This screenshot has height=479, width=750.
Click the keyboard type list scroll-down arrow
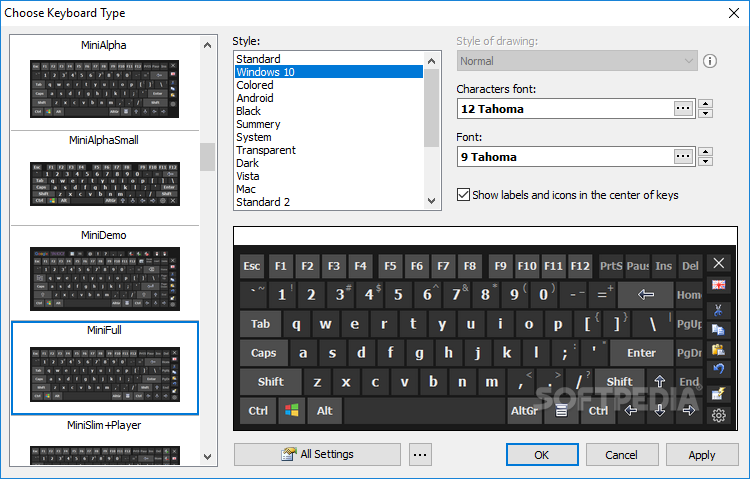(x=207, y=457)
